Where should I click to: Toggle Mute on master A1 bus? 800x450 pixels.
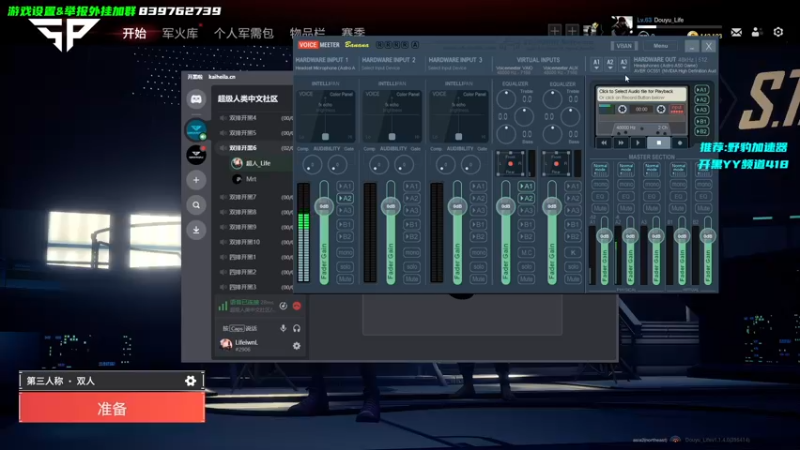pos(600,208)
